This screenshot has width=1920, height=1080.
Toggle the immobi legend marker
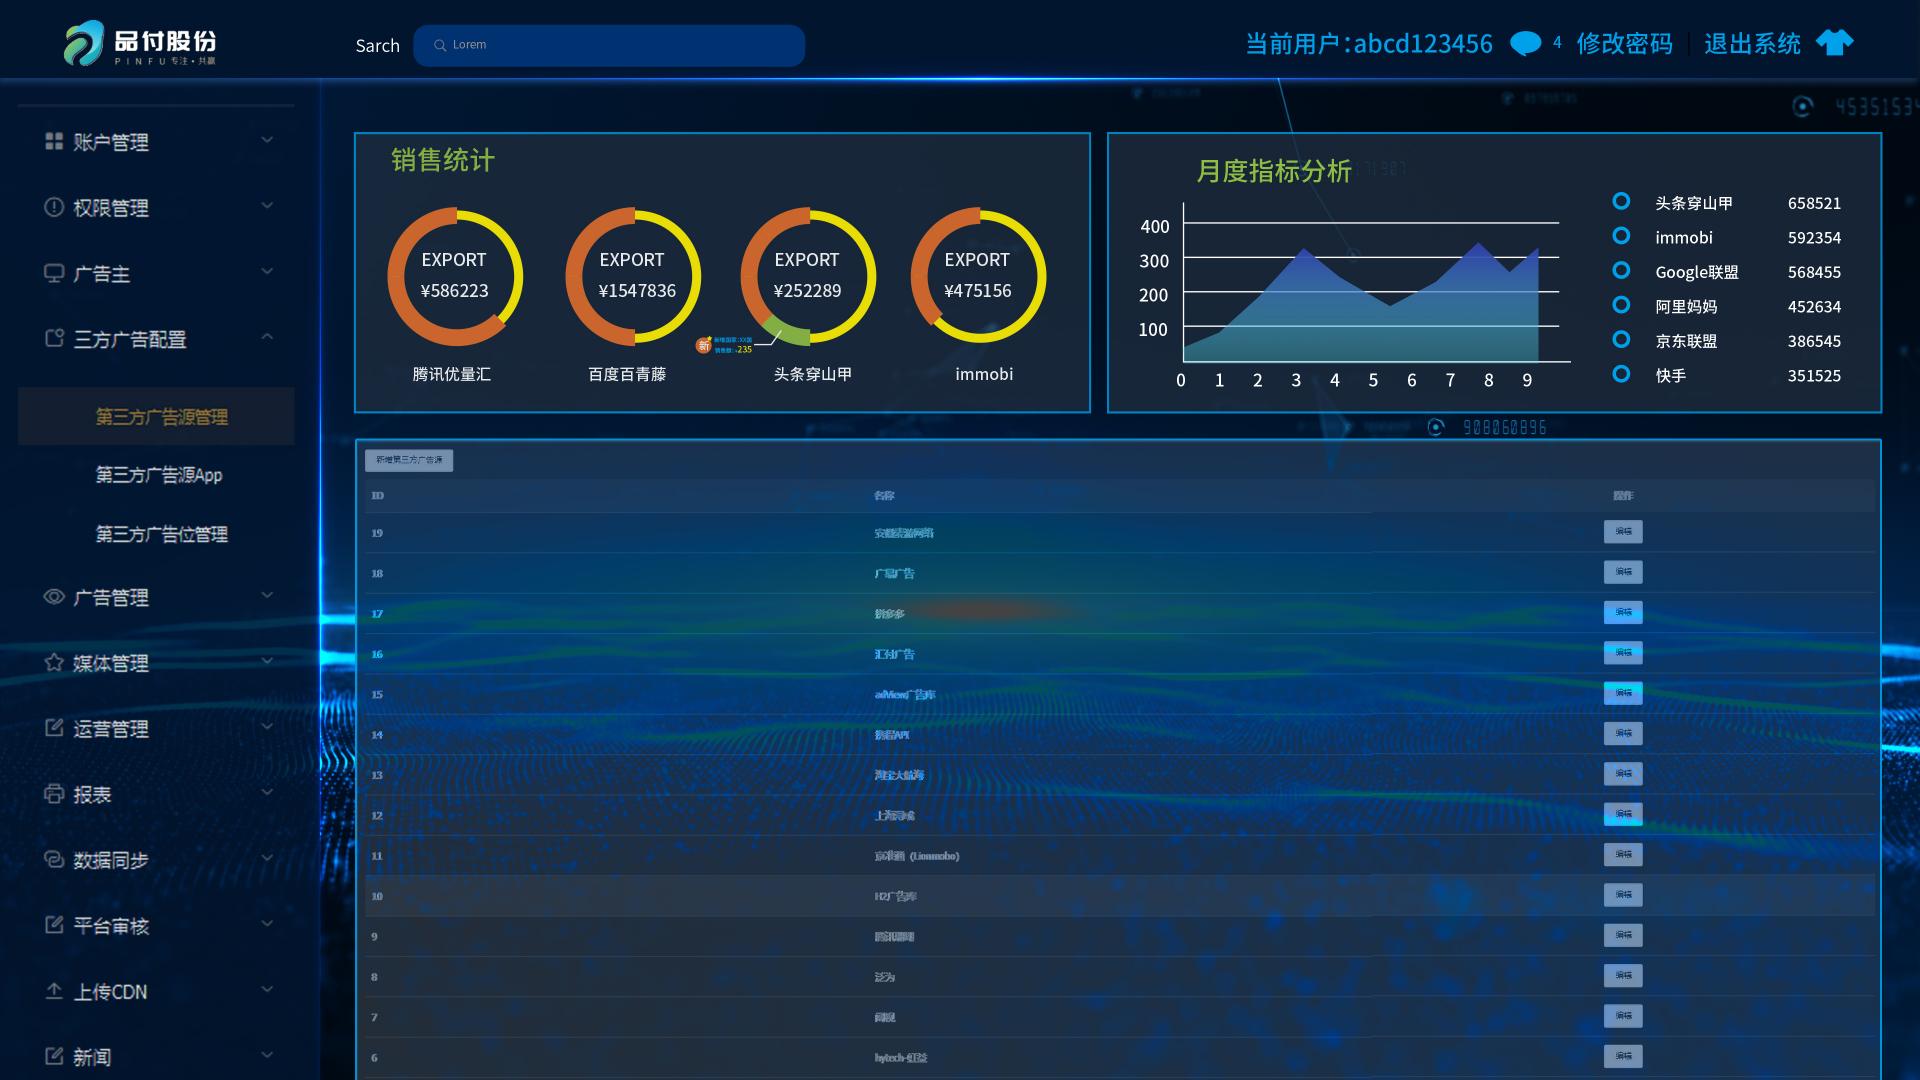pos(1621,236)
